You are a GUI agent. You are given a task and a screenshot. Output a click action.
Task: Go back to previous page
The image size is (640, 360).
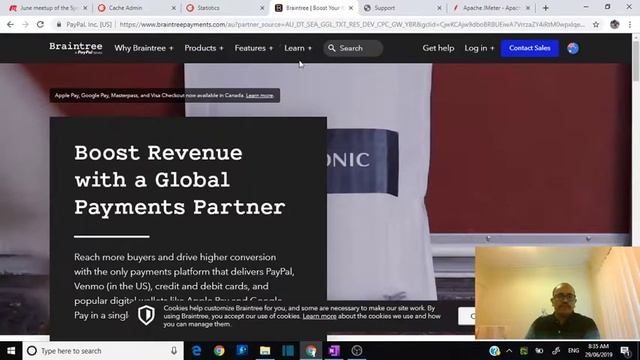click(x=10, y=24)
